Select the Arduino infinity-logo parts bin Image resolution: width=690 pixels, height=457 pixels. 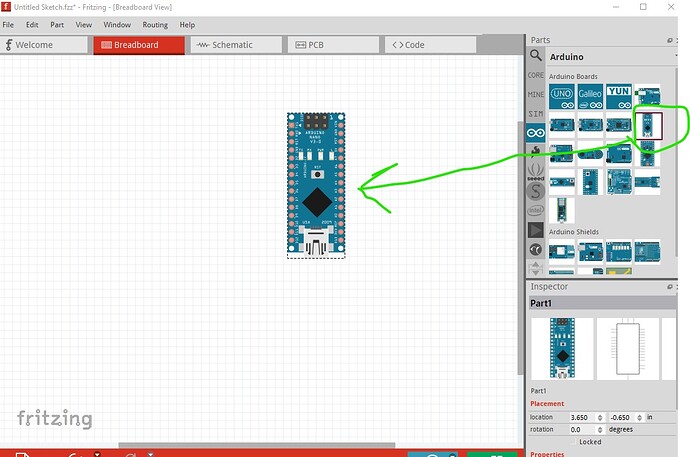click(x=536, y=132)
